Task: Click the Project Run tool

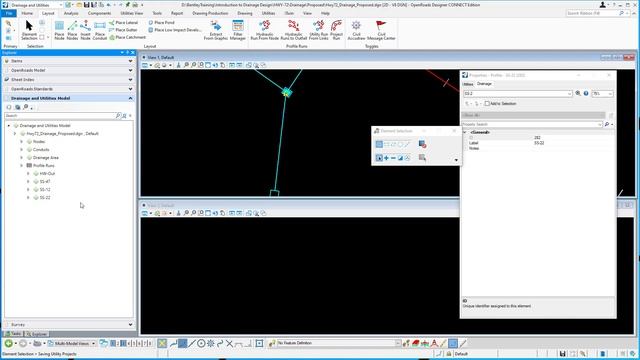Action: pos(336,30)
